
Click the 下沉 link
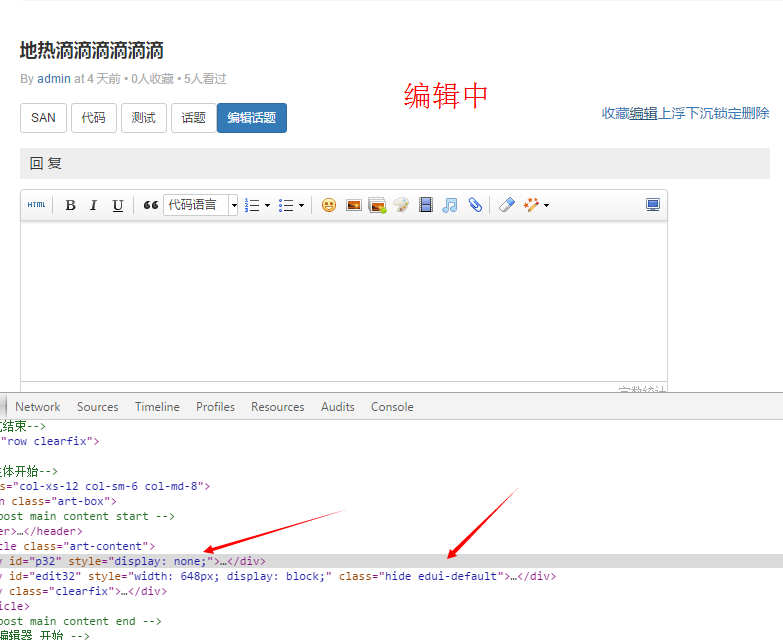(700, 113)
